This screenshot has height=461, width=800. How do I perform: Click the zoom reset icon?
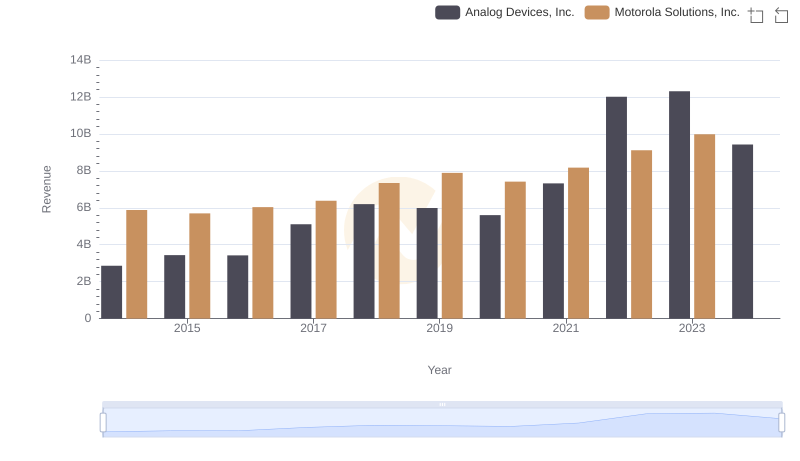781,15
